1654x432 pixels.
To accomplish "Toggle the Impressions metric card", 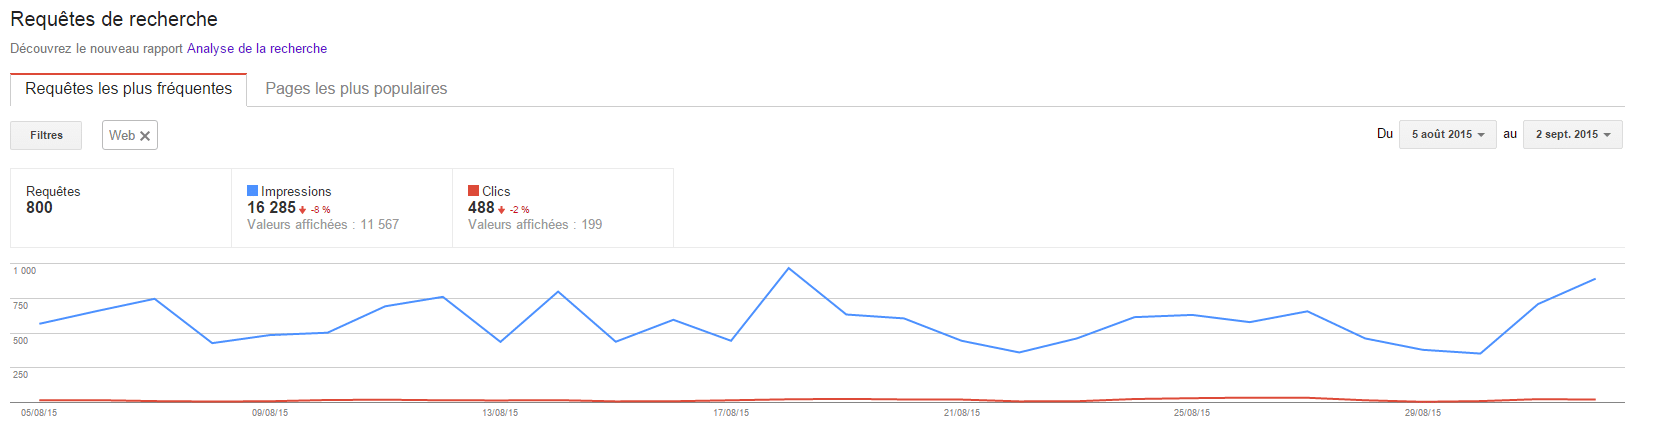I will coord(342,208).
